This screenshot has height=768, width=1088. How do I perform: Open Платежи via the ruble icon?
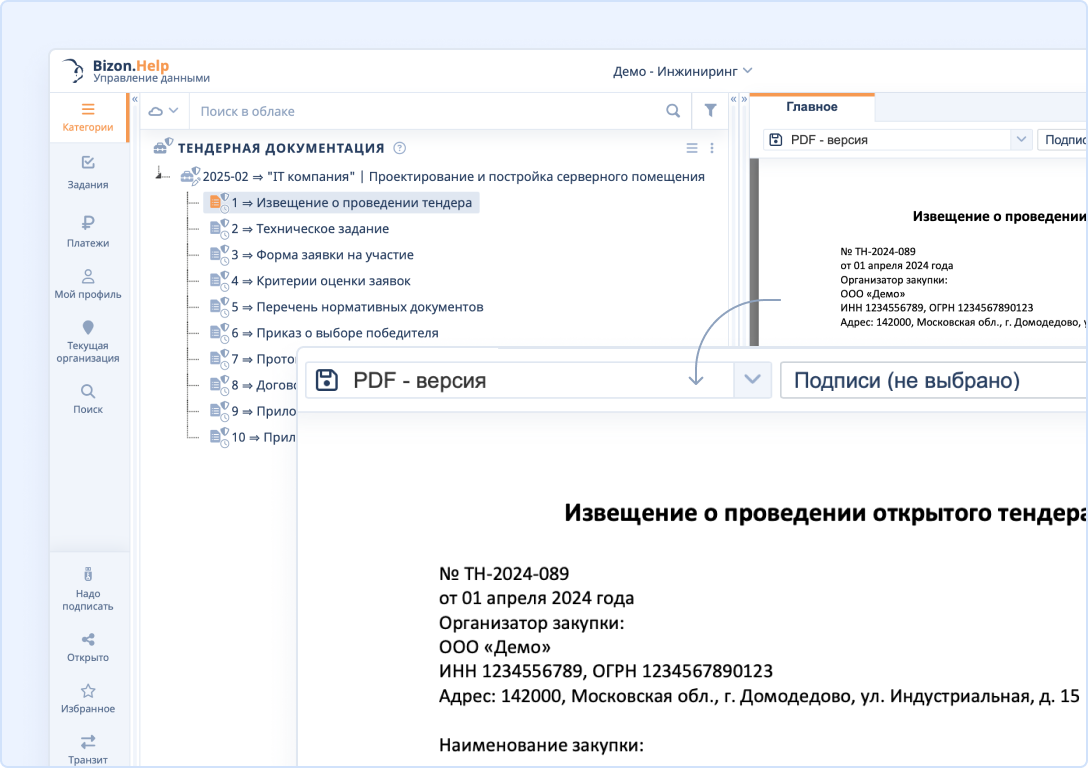(x=89, y=222)
